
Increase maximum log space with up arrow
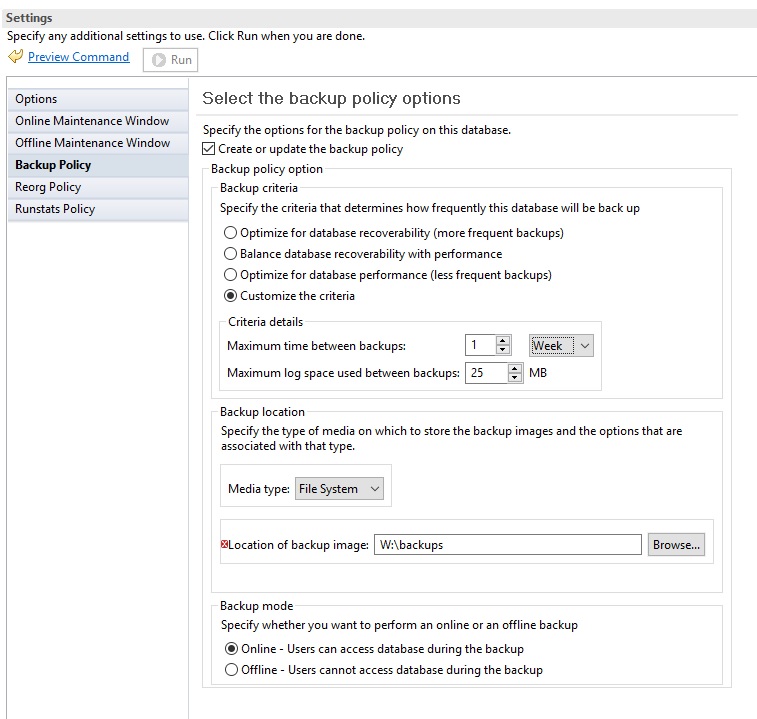[515, 368]
